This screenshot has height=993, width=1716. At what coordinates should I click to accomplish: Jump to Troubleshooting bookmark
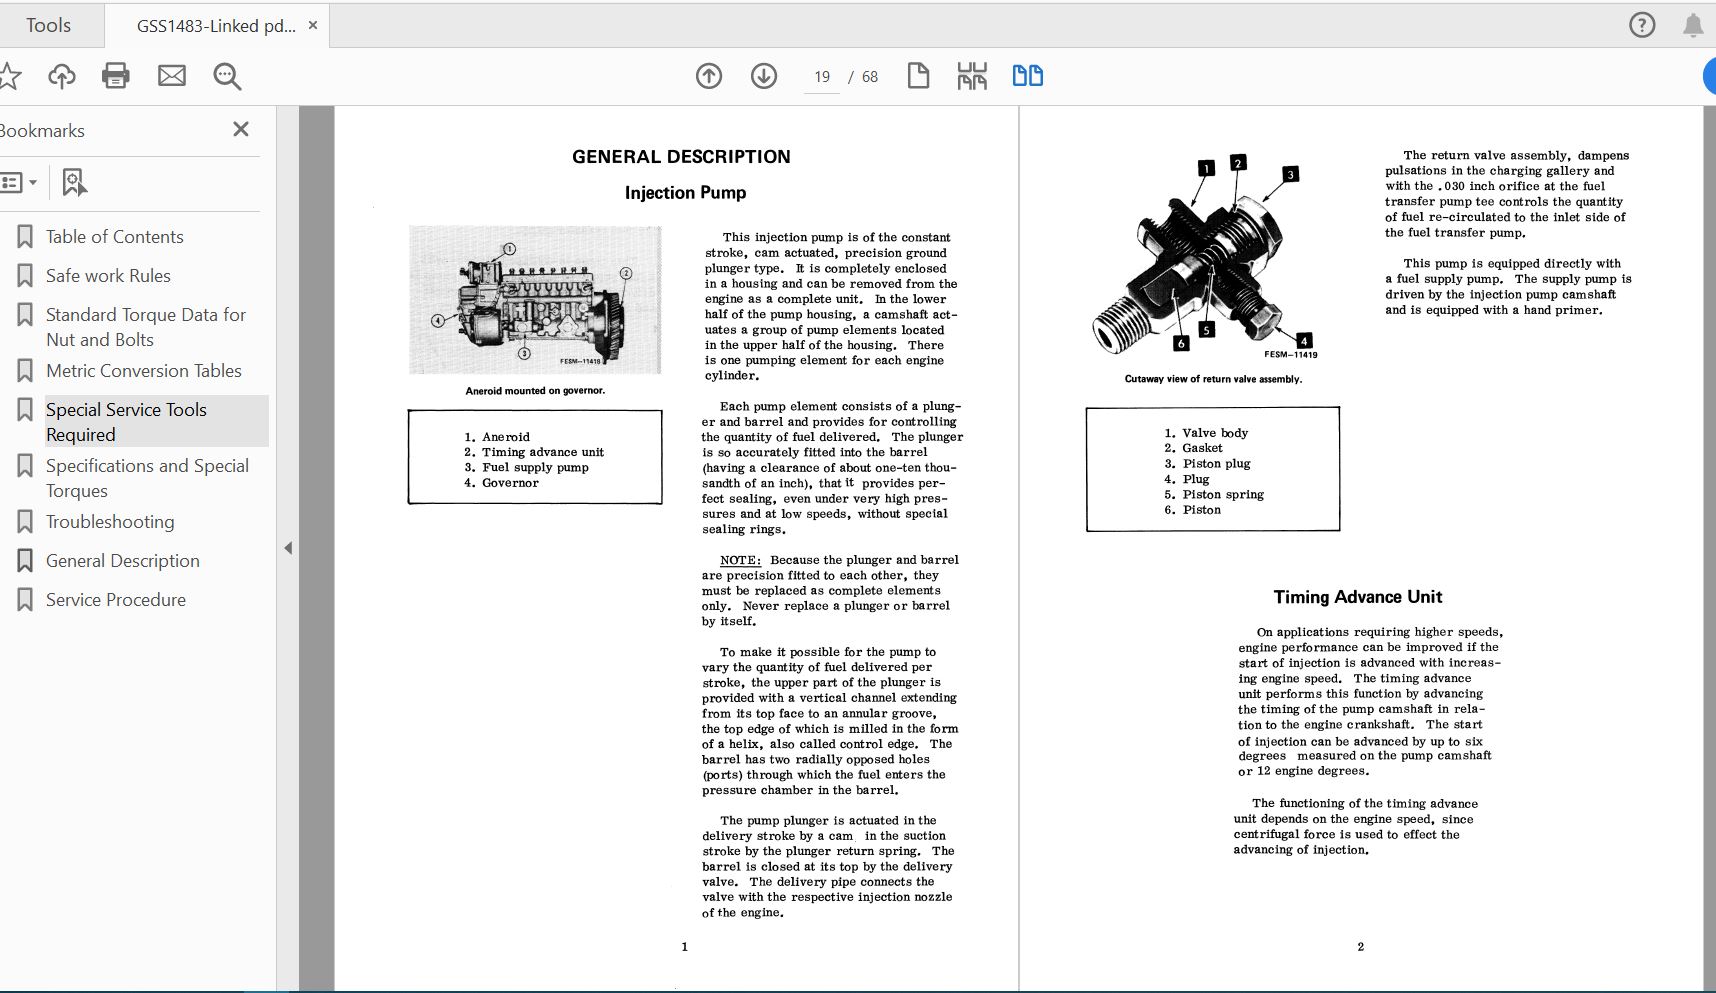coord(110,522)
